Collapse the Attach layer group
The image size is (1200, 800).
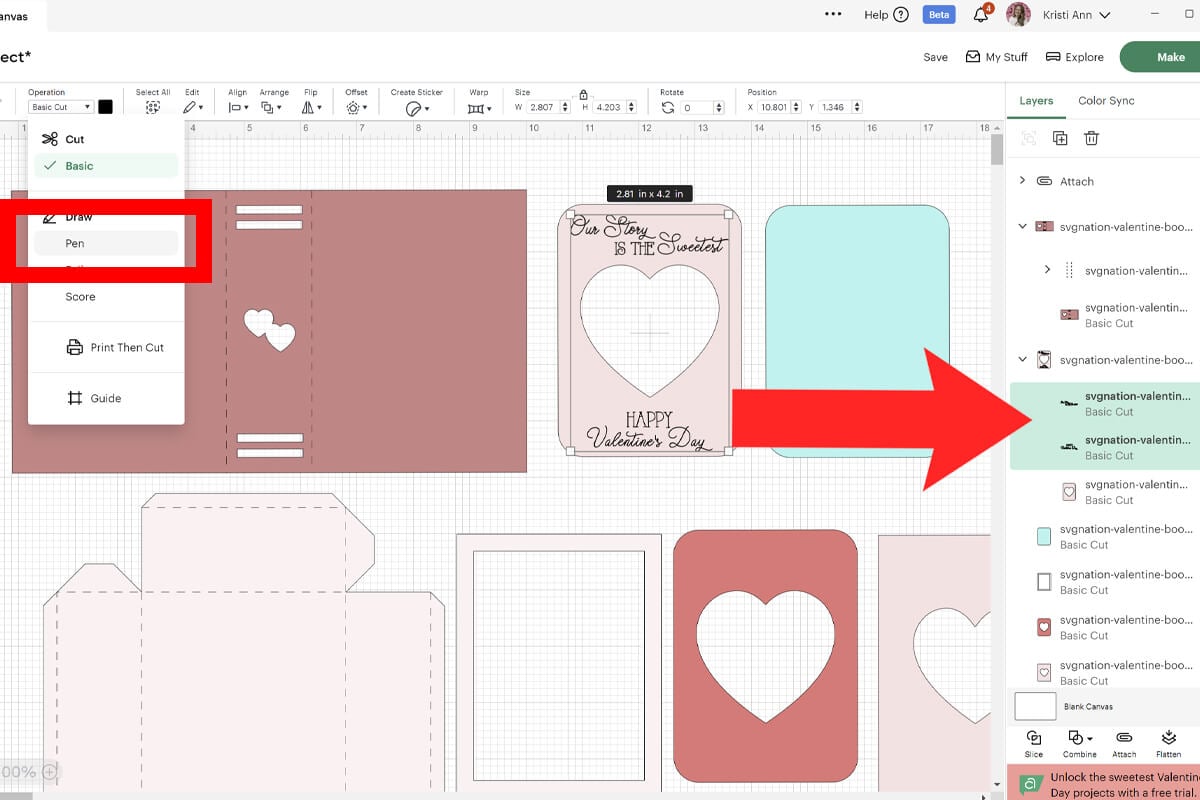click(x=1022, y=181)
